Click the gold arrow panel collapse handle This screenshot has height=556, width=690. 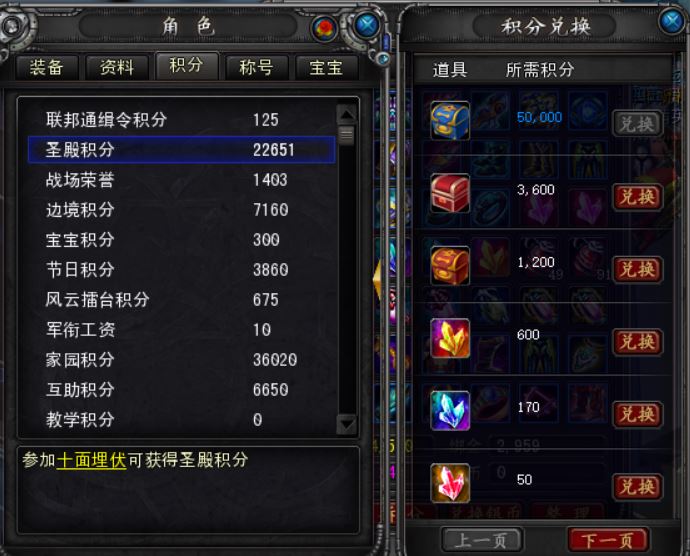pyautogui.click(x=377, y=279)
